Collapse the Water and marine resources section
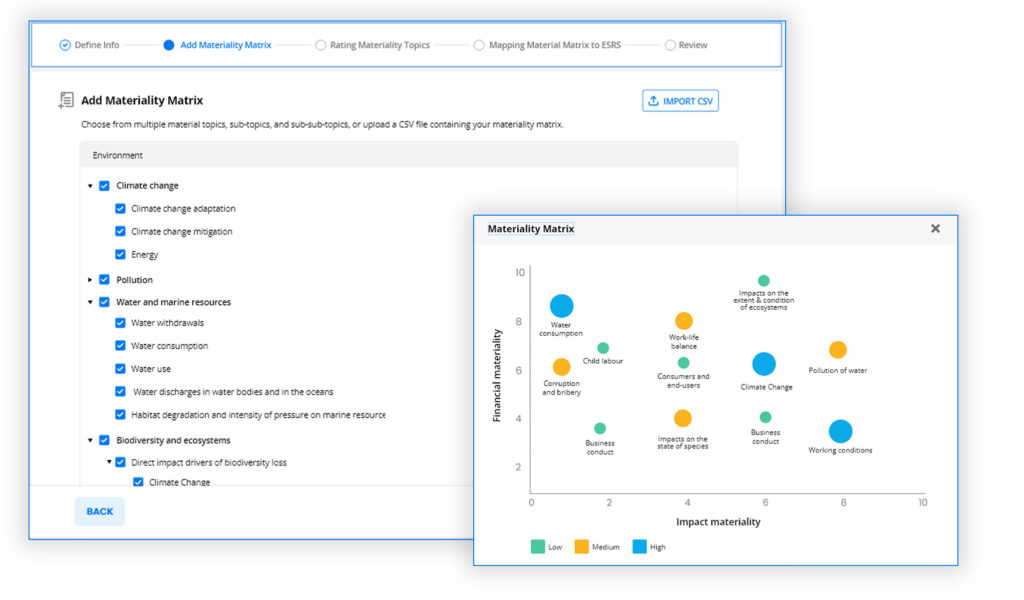This screenshot has width=1024, height=600. tap(88, 301)
